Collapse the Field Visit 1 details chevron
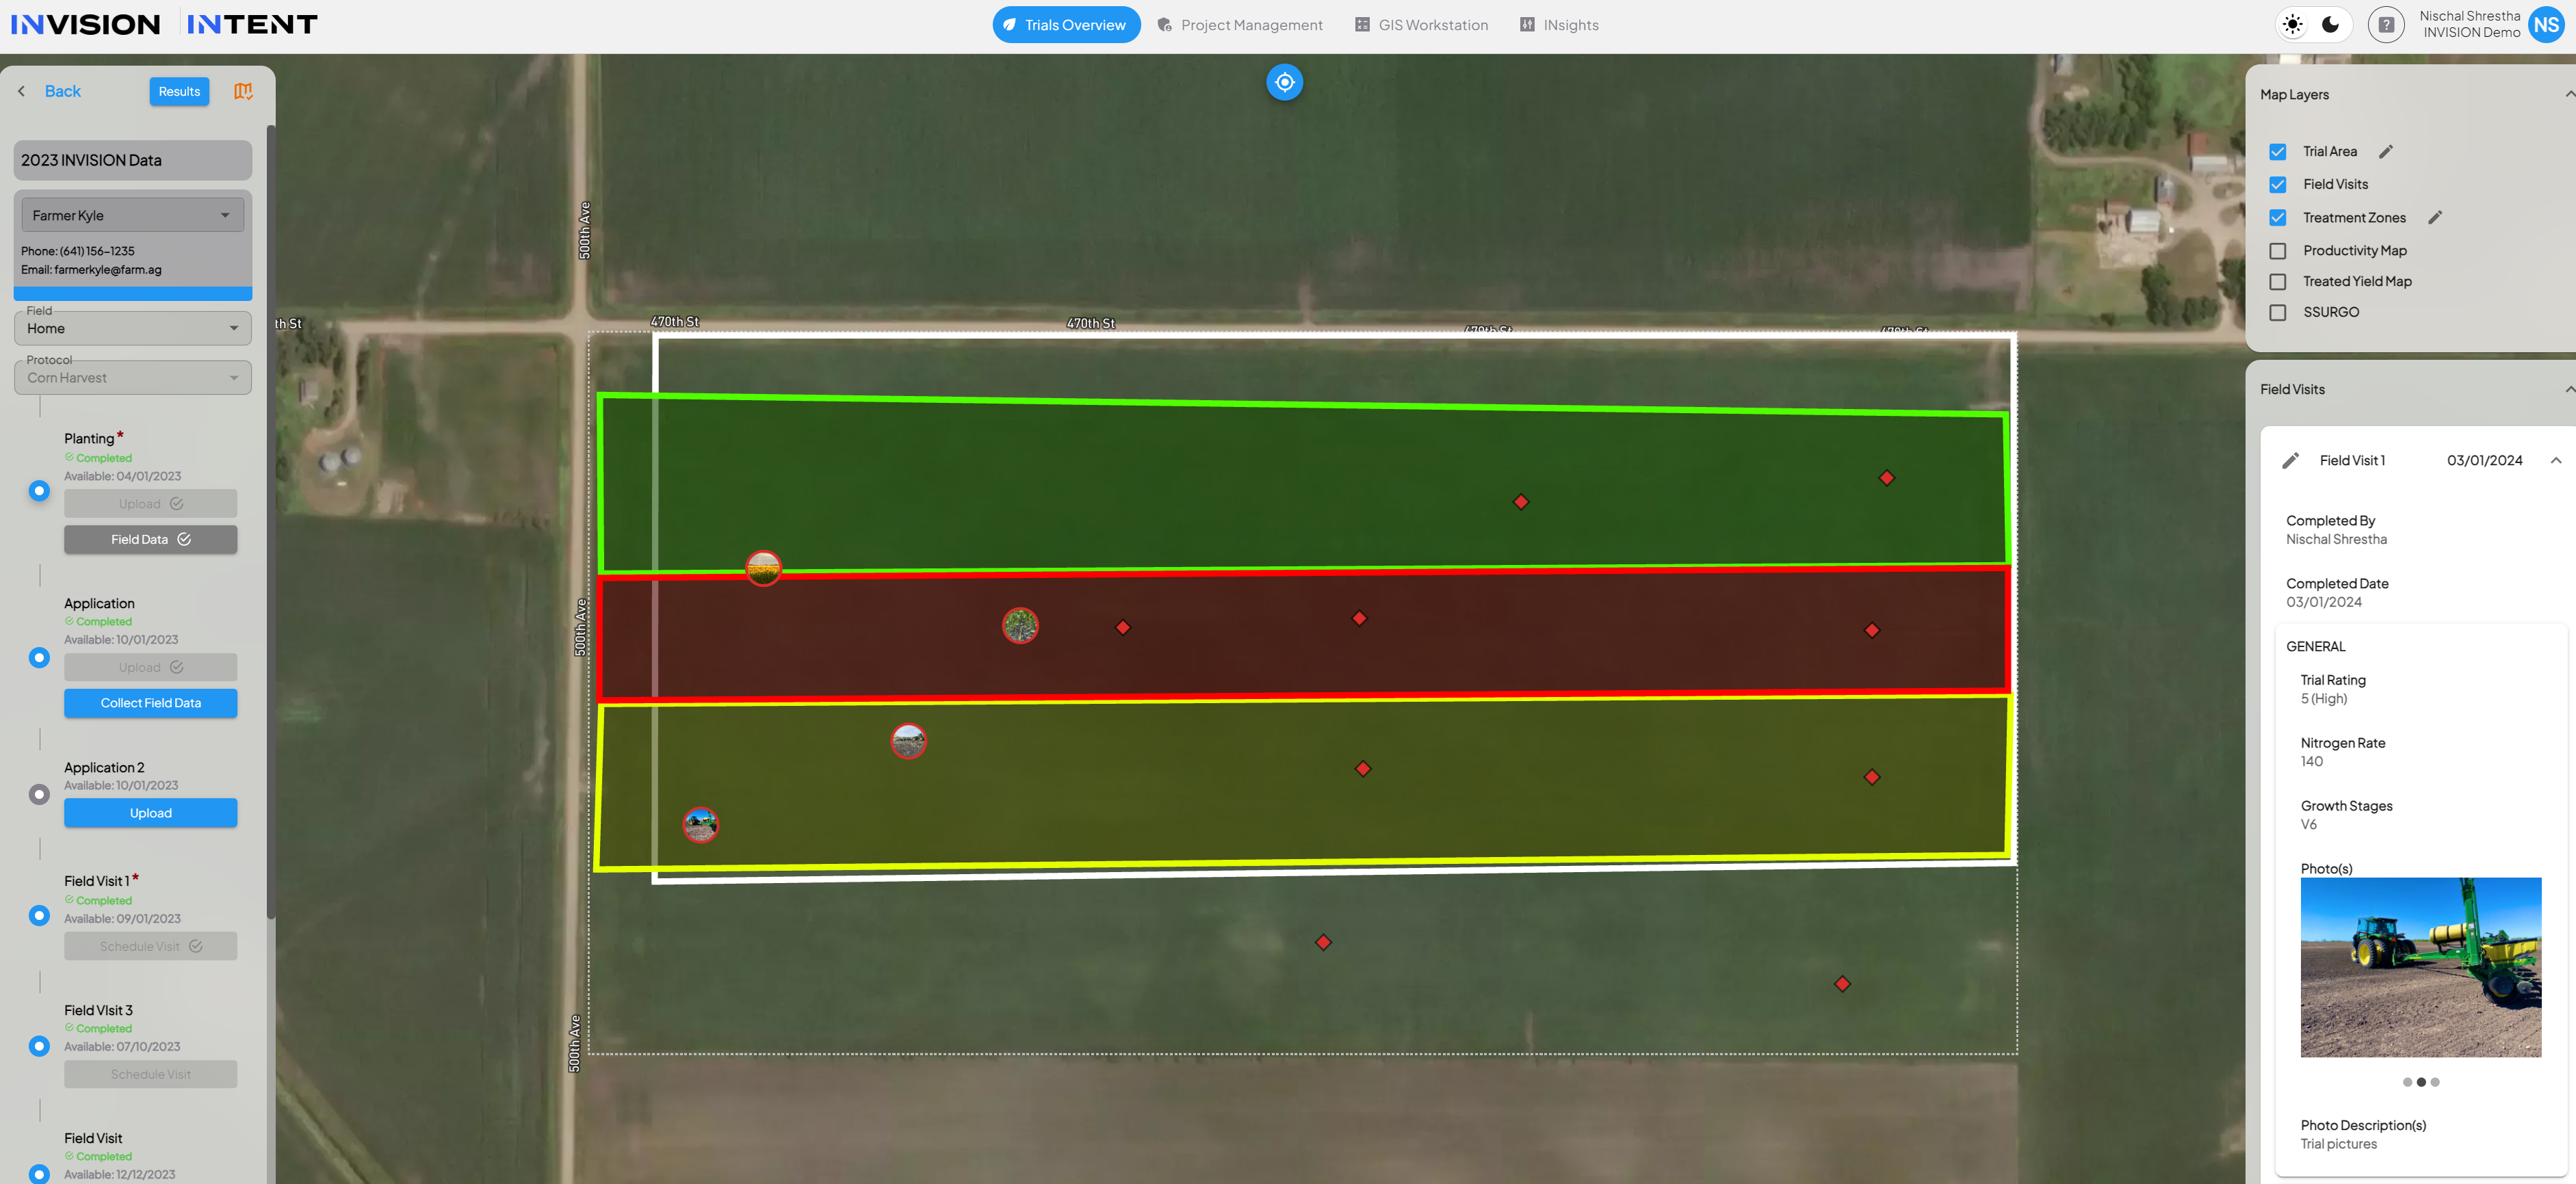Screen dimensions: 2576x1184 (2555, 461)
